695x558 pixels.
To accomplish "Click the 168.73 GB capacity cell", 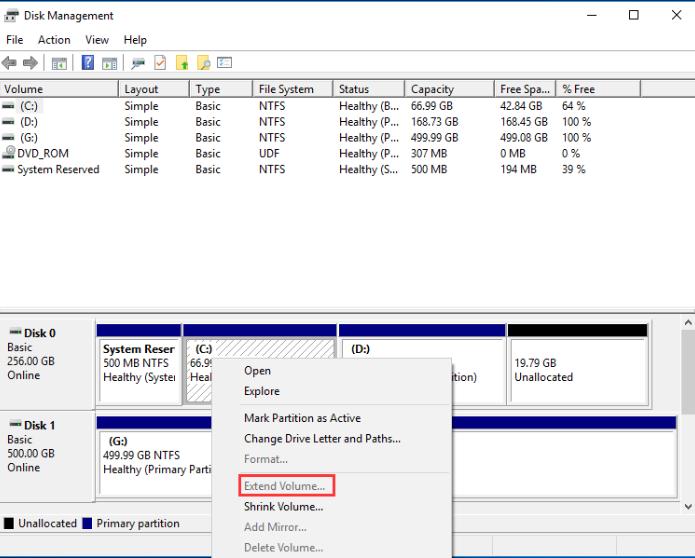I will tap(434, 122).
